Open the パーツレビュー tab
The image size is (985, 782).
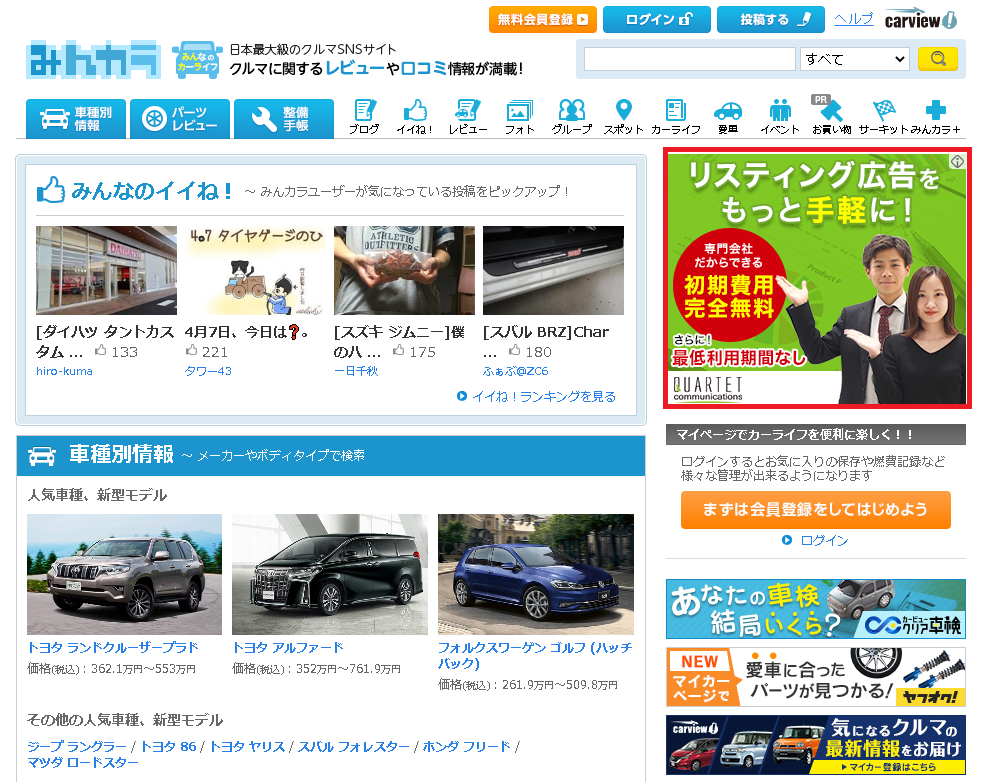pyautogui.click(x=180, y=119)
